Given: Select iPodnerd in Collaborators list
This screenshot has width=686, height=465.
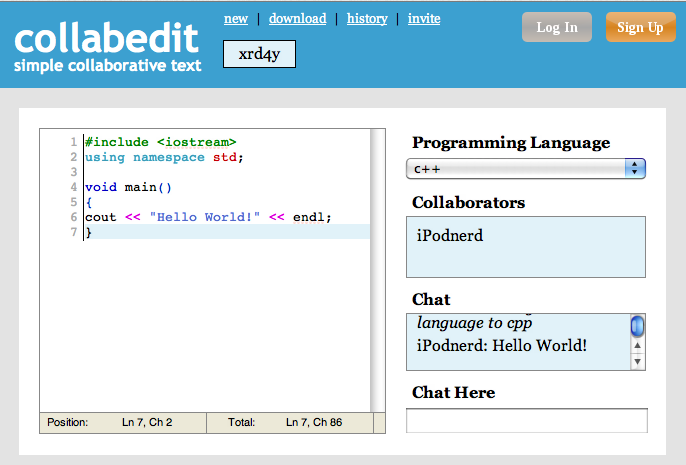Looking at the screenshot, I should (x=450, y=235).
